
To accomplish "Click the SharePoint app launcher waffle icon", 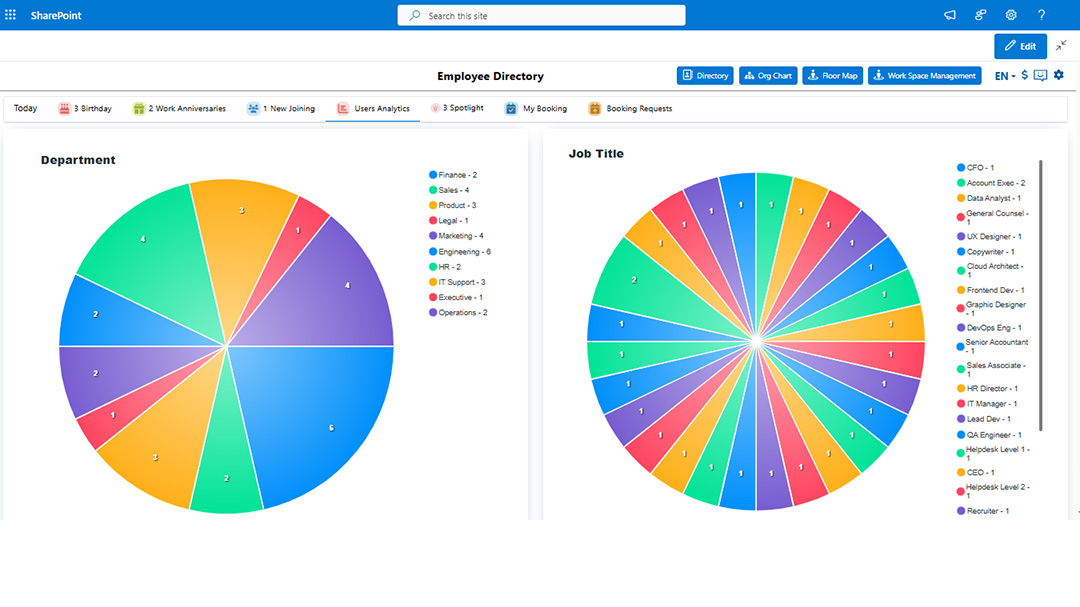I will click(x=11, y=14).
